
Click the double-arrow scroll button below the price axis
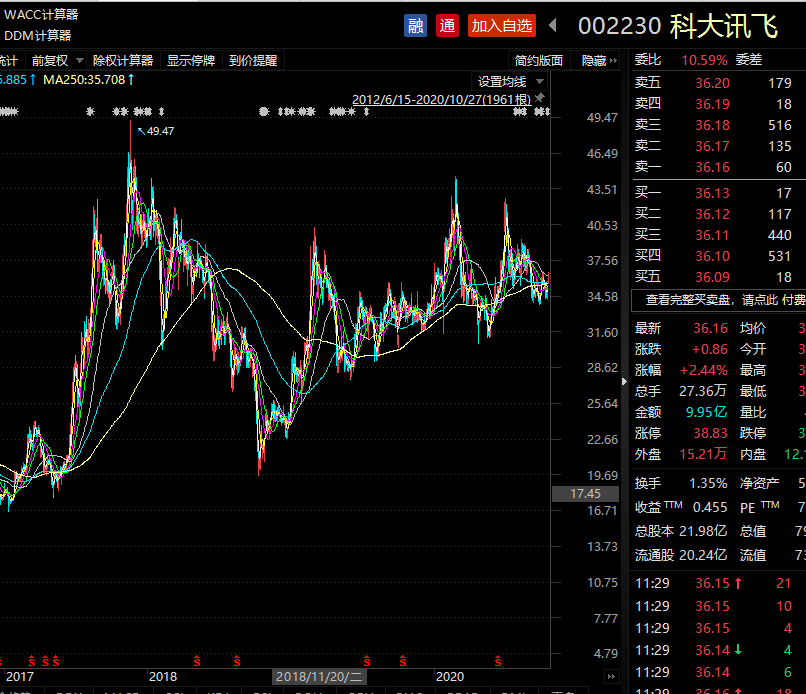(x=611, y=677)
